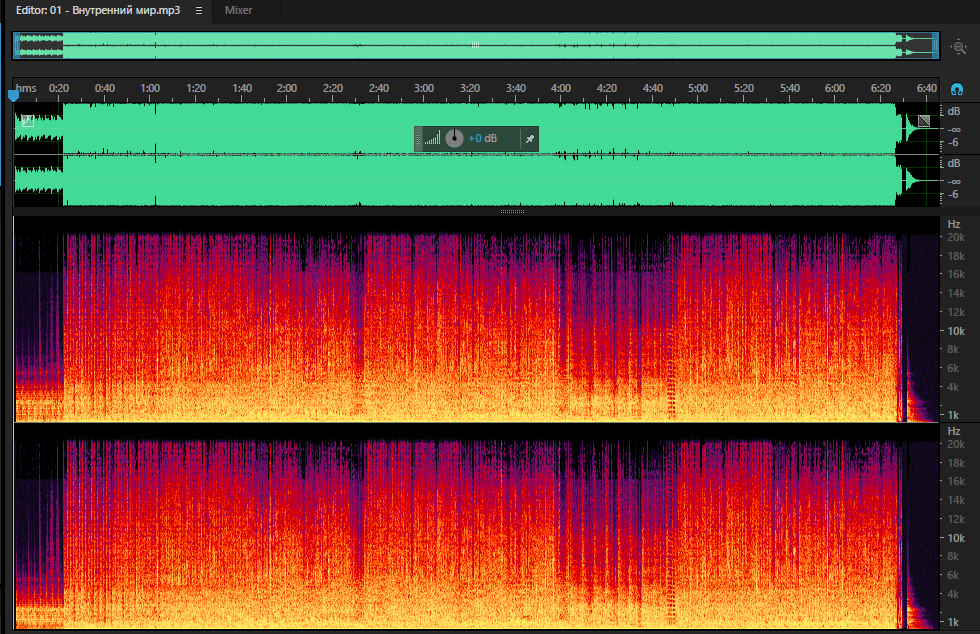Click the 5:20 mark on the timeline
Image resolution: width=980 pixels, height=634 pixels.
click(744, 88)
